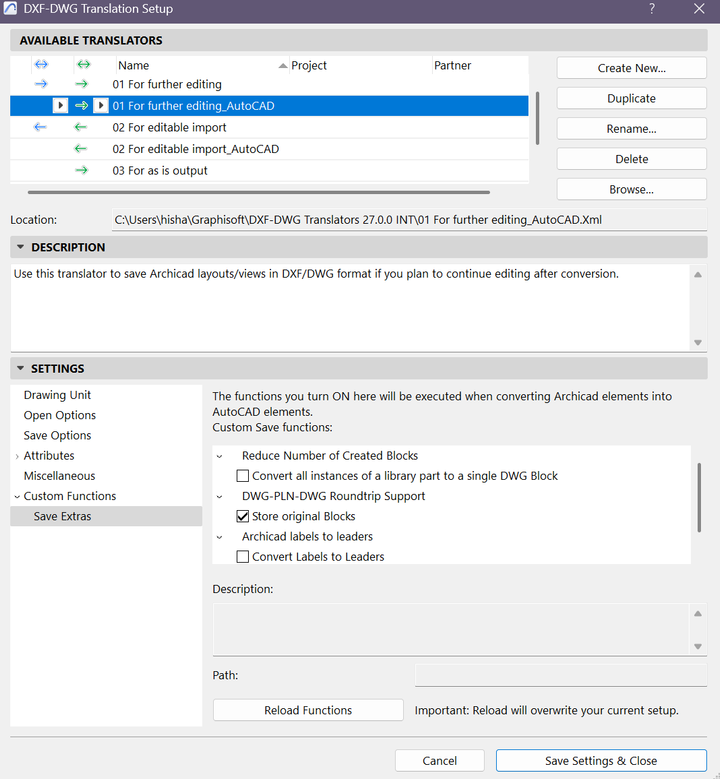This screenshot has height=779, width=720.
Task: Click green arrow beside 02 For editable import_AutoCAD
Action: [82, 149]
